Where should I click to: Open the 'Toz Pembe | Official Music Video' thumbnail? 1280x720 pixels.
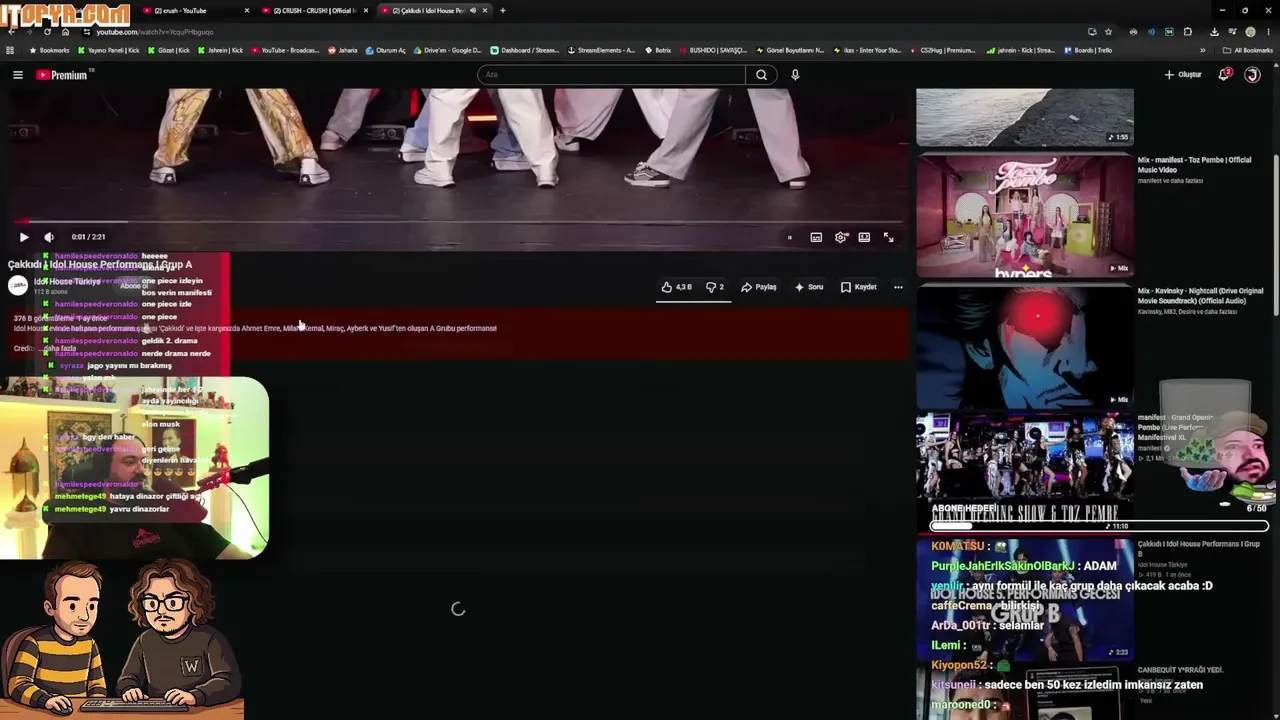tap(1025, 215)
